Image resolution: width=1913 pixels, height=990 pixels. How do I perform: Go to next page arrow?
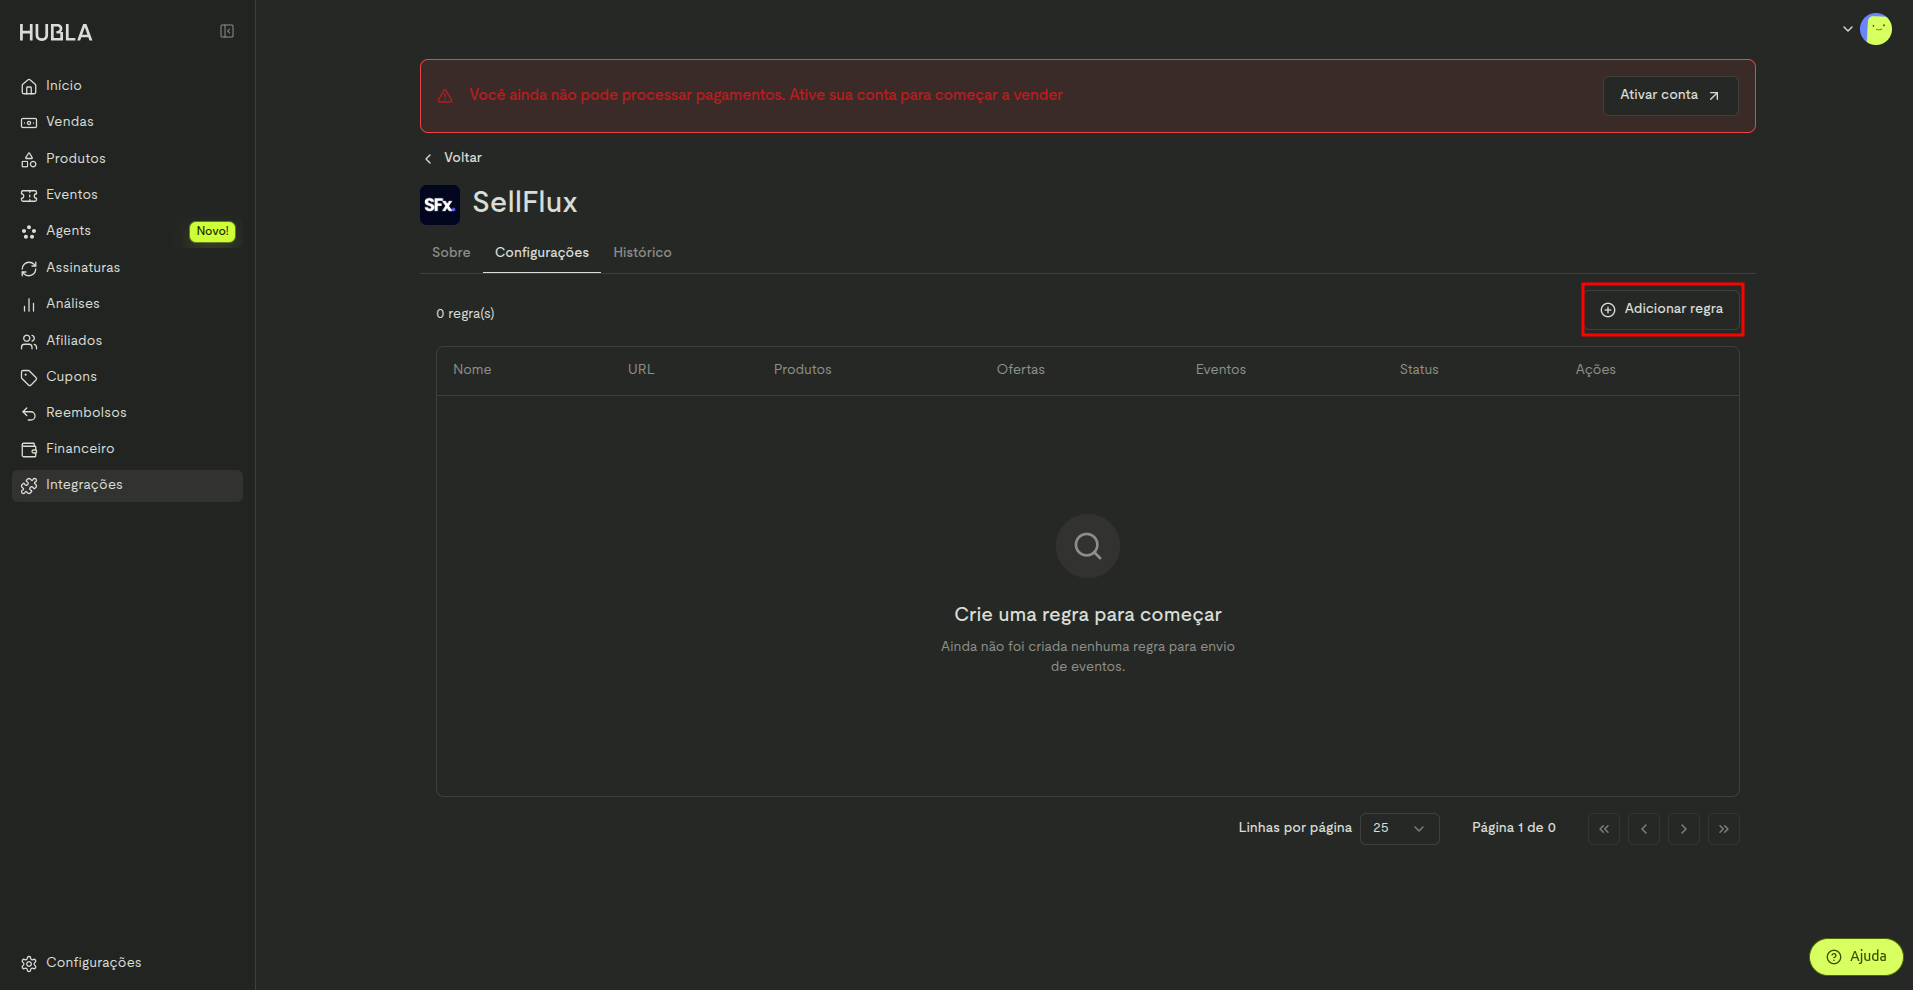(1684, 829)
